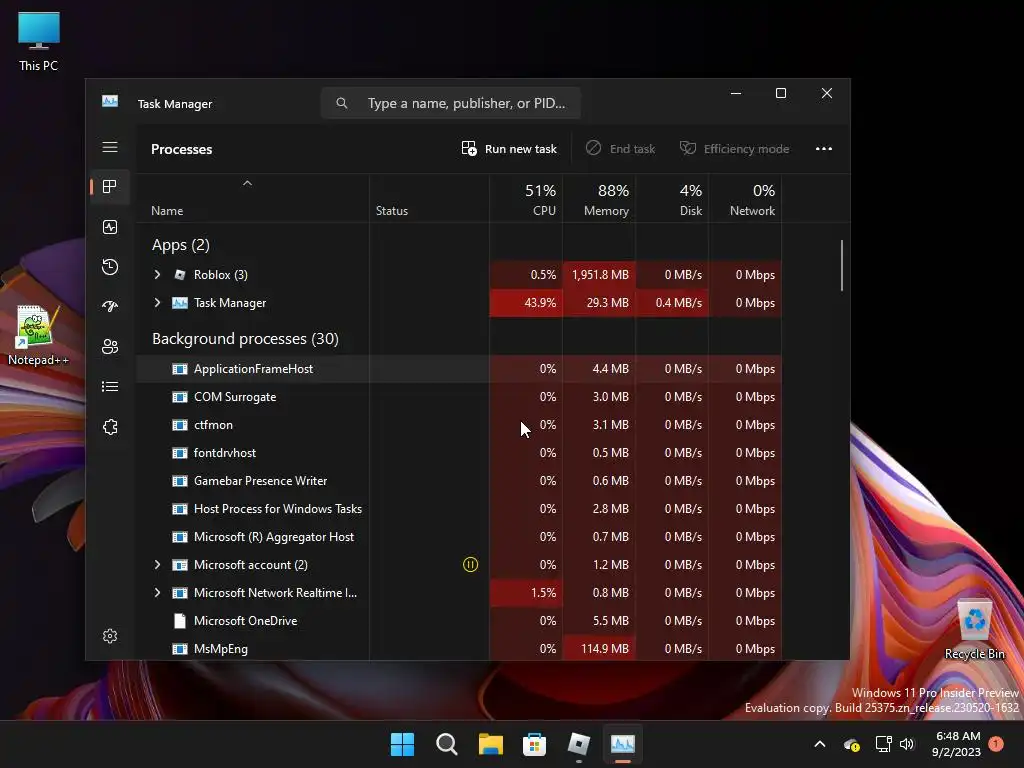This screenshot has height=768, width=1024.
Task: Select the ctfmon process row
Action: (458, 425)
